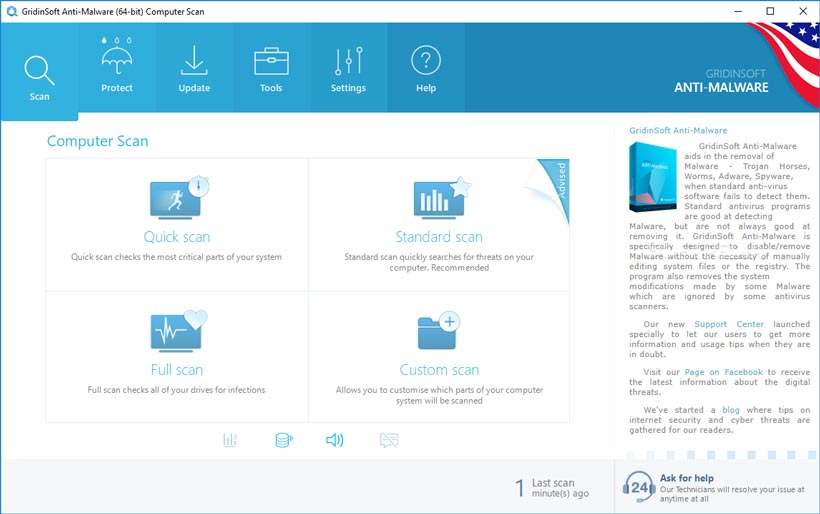Click Ask for help text
Viewport: 820px width, 514px height.
(686, 478)
